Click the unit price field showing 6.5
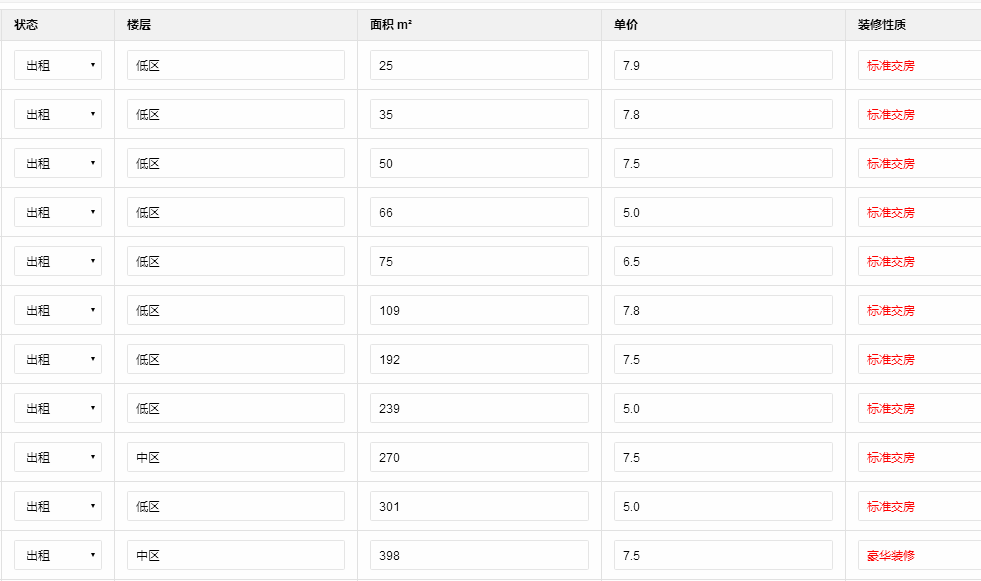Screen dimensions: 981x581 click(723, 261)
